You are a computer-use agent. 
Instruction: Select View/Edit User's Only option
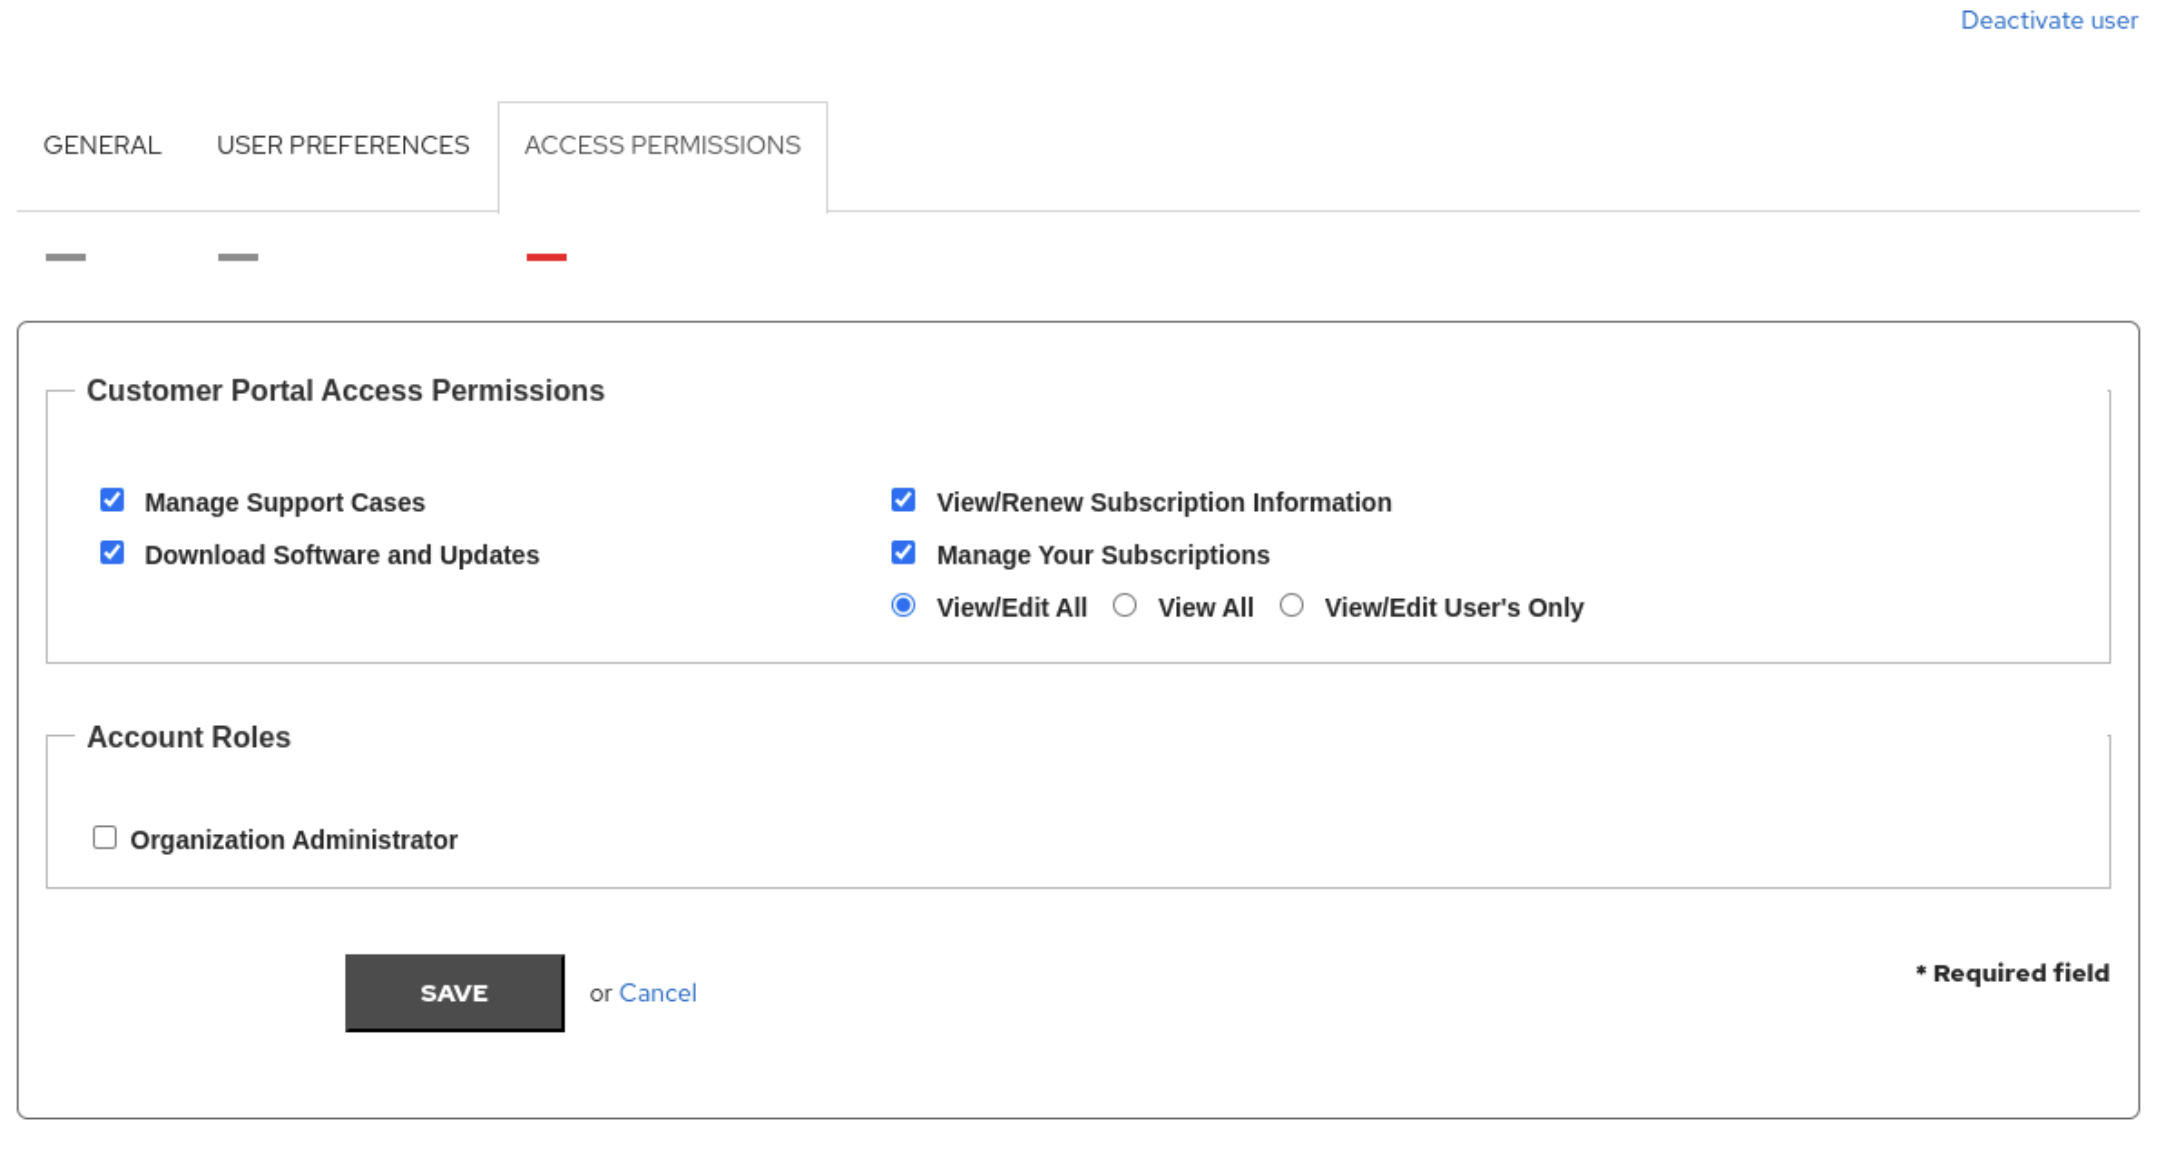tap(1292, 605)
